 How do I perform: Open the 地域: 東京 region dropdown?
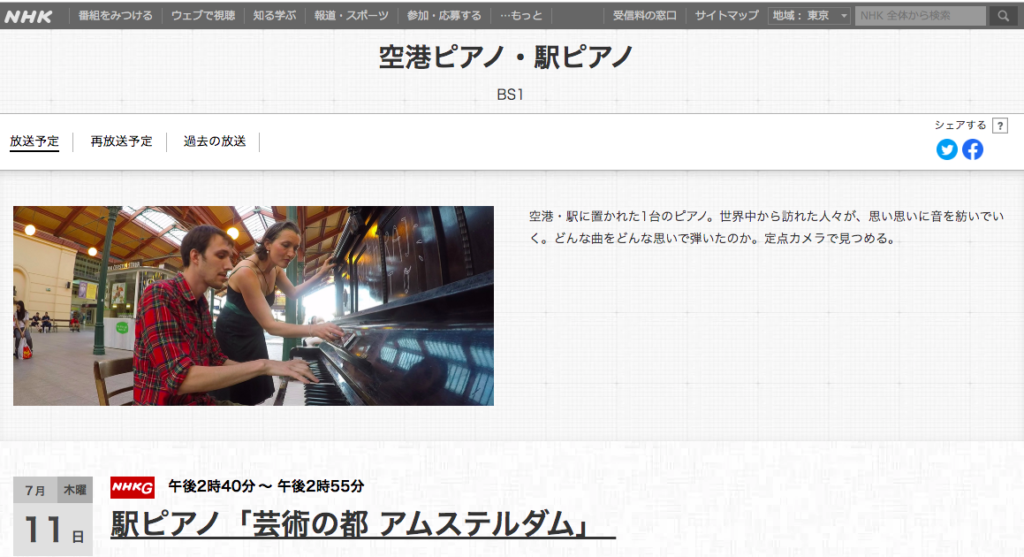808,16
